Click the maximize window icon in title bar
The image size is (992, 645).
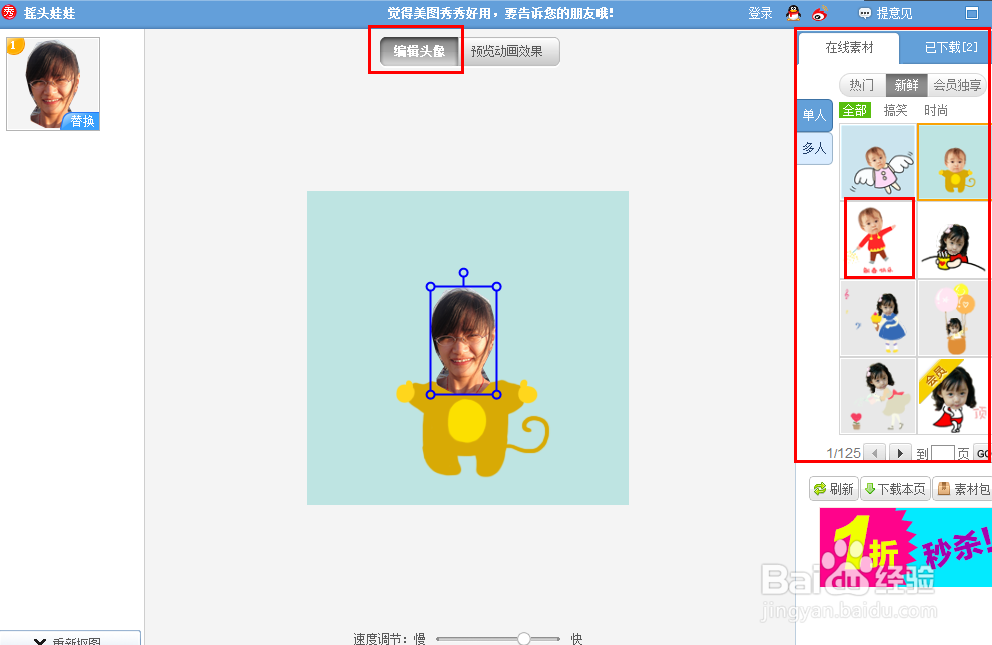[x=972, y=13]
